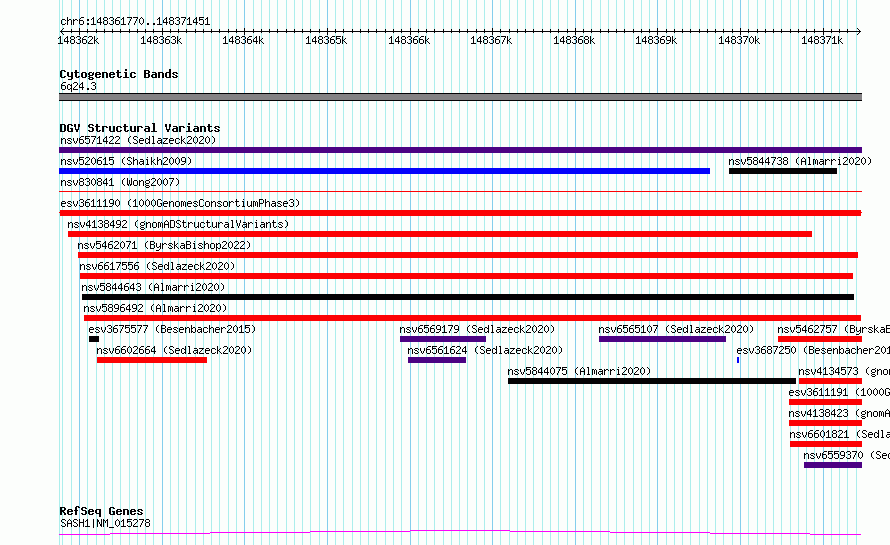Click the red nsv4138492 variant bar
Viewport: 890px width, 545px height.
pyautogui.click(x=440, y=234)
